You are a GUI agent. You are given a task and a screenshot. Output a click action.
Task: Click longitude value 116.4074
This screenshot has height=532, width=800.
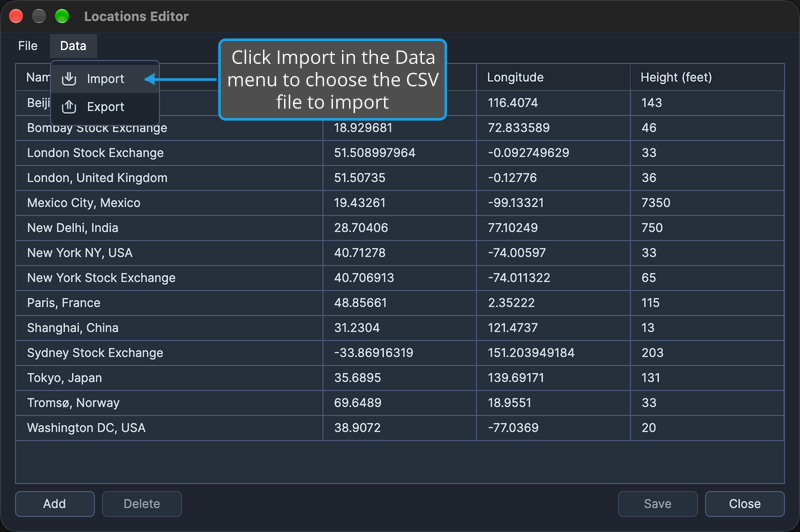click(x=513, y=103)
